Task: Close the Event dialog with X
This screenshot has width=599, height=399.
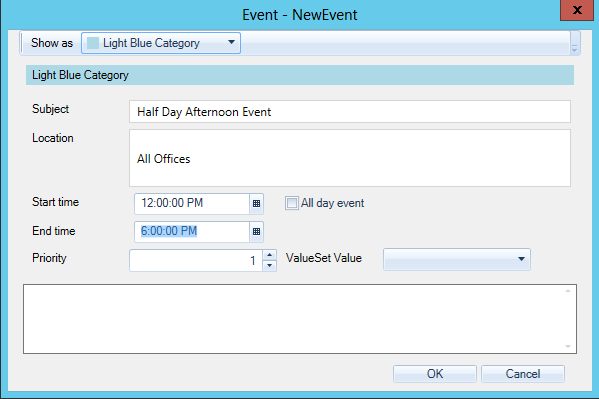Action: tap(577, 10)
